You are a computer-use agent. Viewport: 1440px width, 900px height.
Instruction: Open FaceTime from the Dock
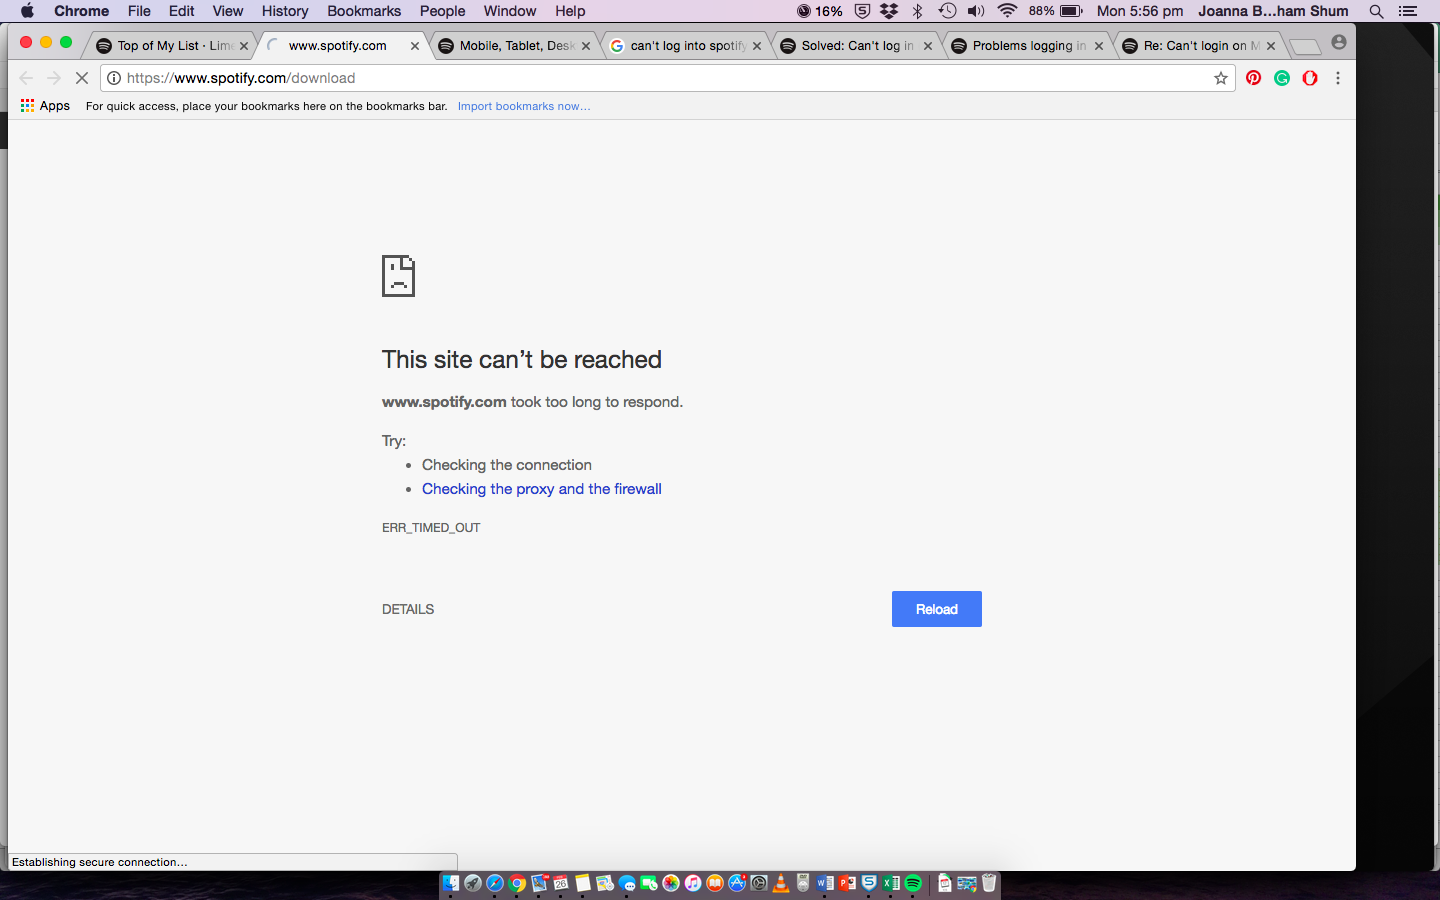coord(649,883)
